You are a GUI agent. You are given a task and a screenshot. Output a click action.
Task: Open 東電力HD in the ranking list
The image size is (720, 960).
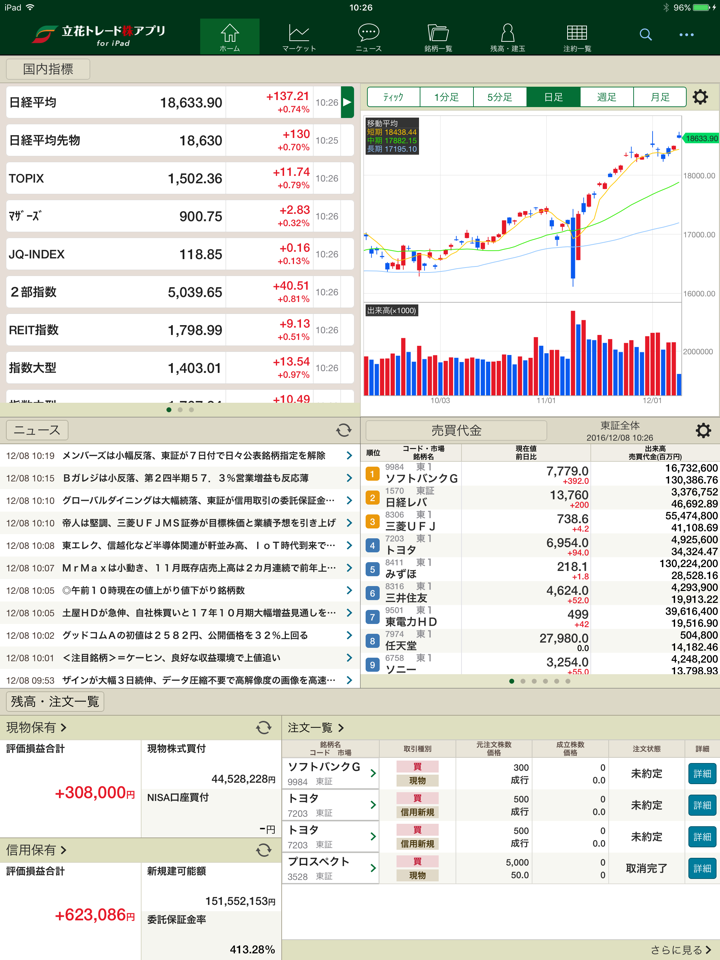pyautogui.click(x=541, y=617)
